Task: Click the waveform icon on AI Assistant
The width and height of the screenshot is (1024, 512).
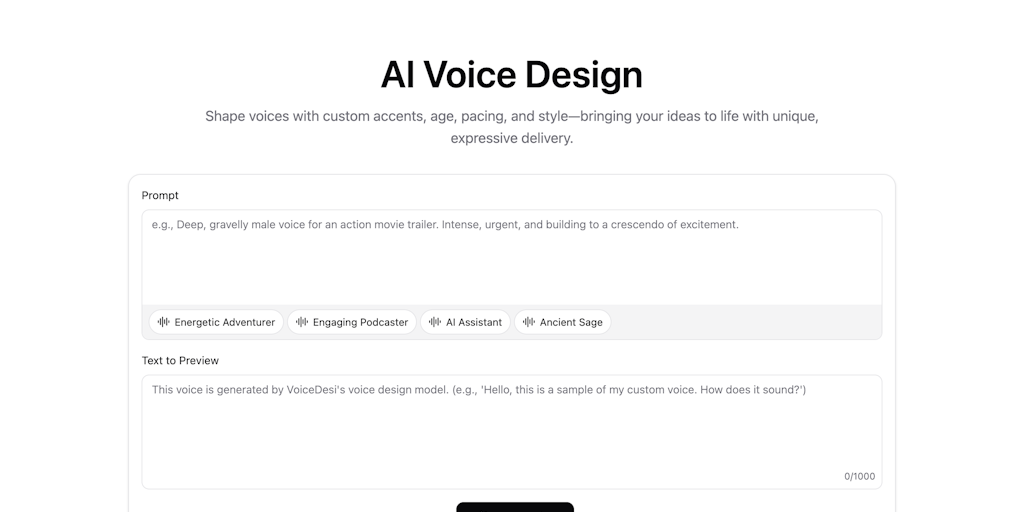Action: [435, 322]
